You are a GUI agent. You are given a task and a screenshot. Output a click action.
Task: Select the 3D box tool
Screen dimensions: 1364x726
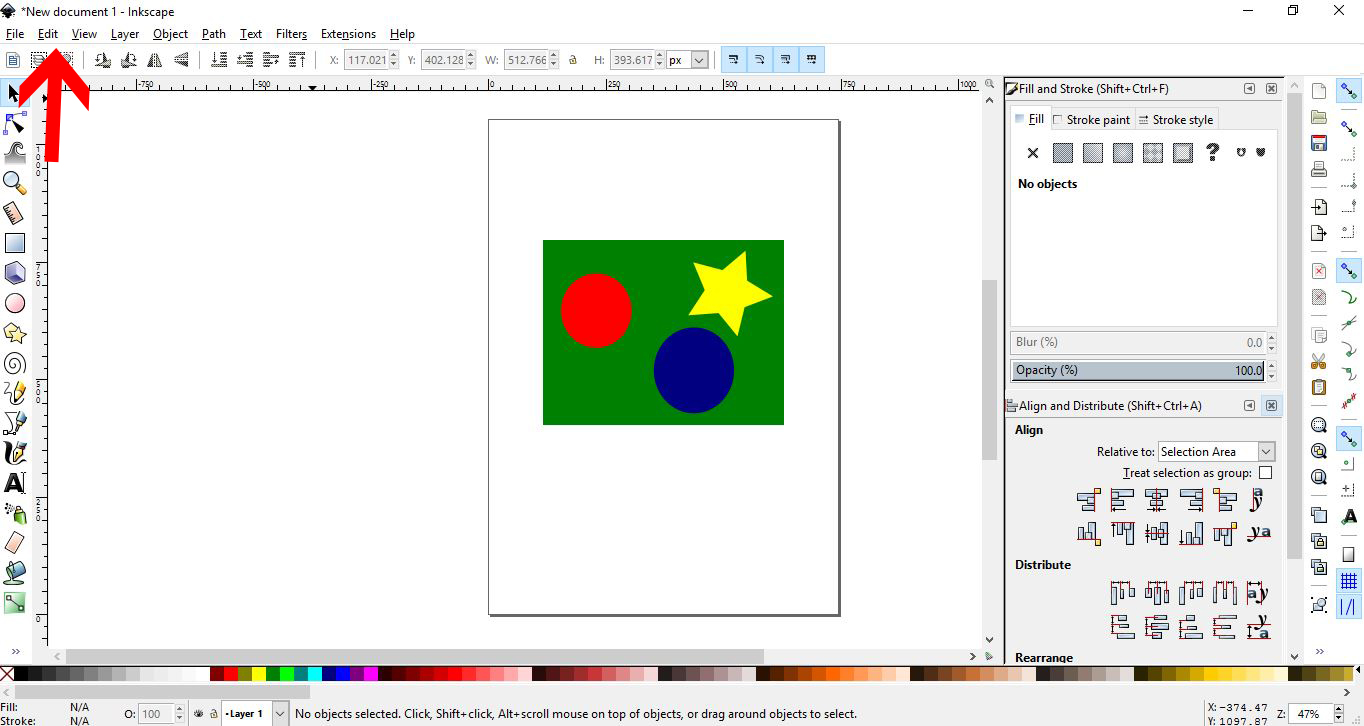coord(15,273)
